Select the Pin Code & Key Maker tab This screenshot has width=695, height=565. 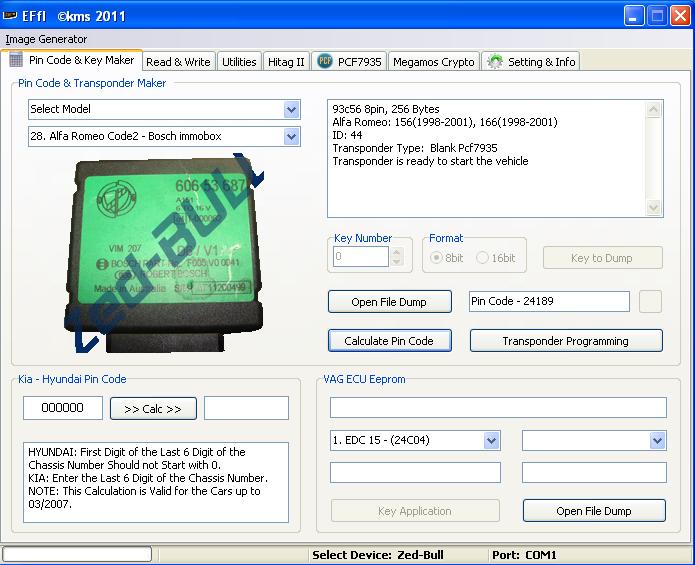click(72, 60)
